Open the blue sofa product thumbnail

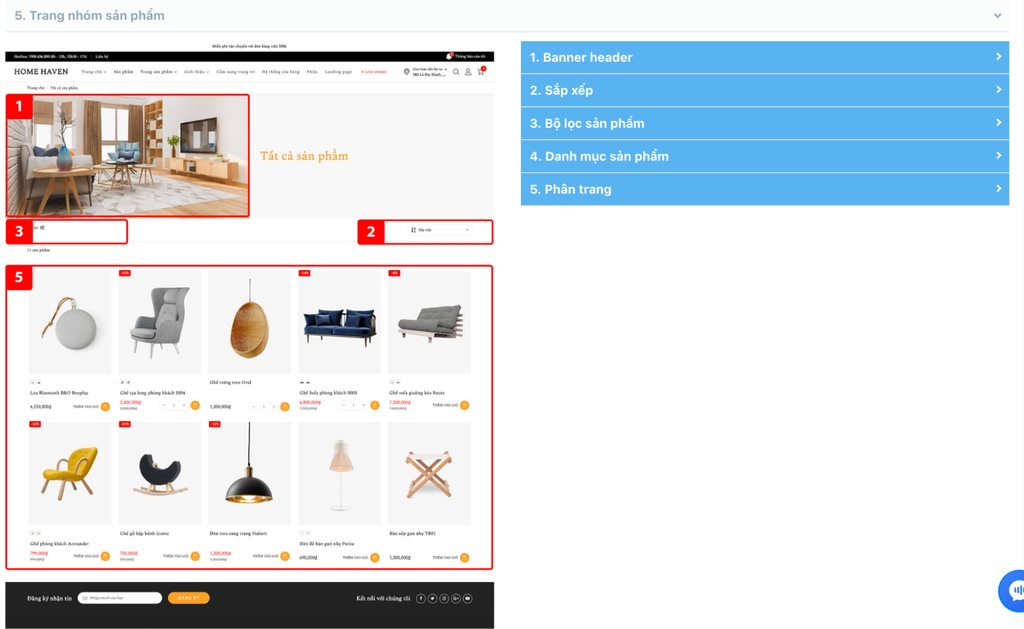[x=340, y=322]
